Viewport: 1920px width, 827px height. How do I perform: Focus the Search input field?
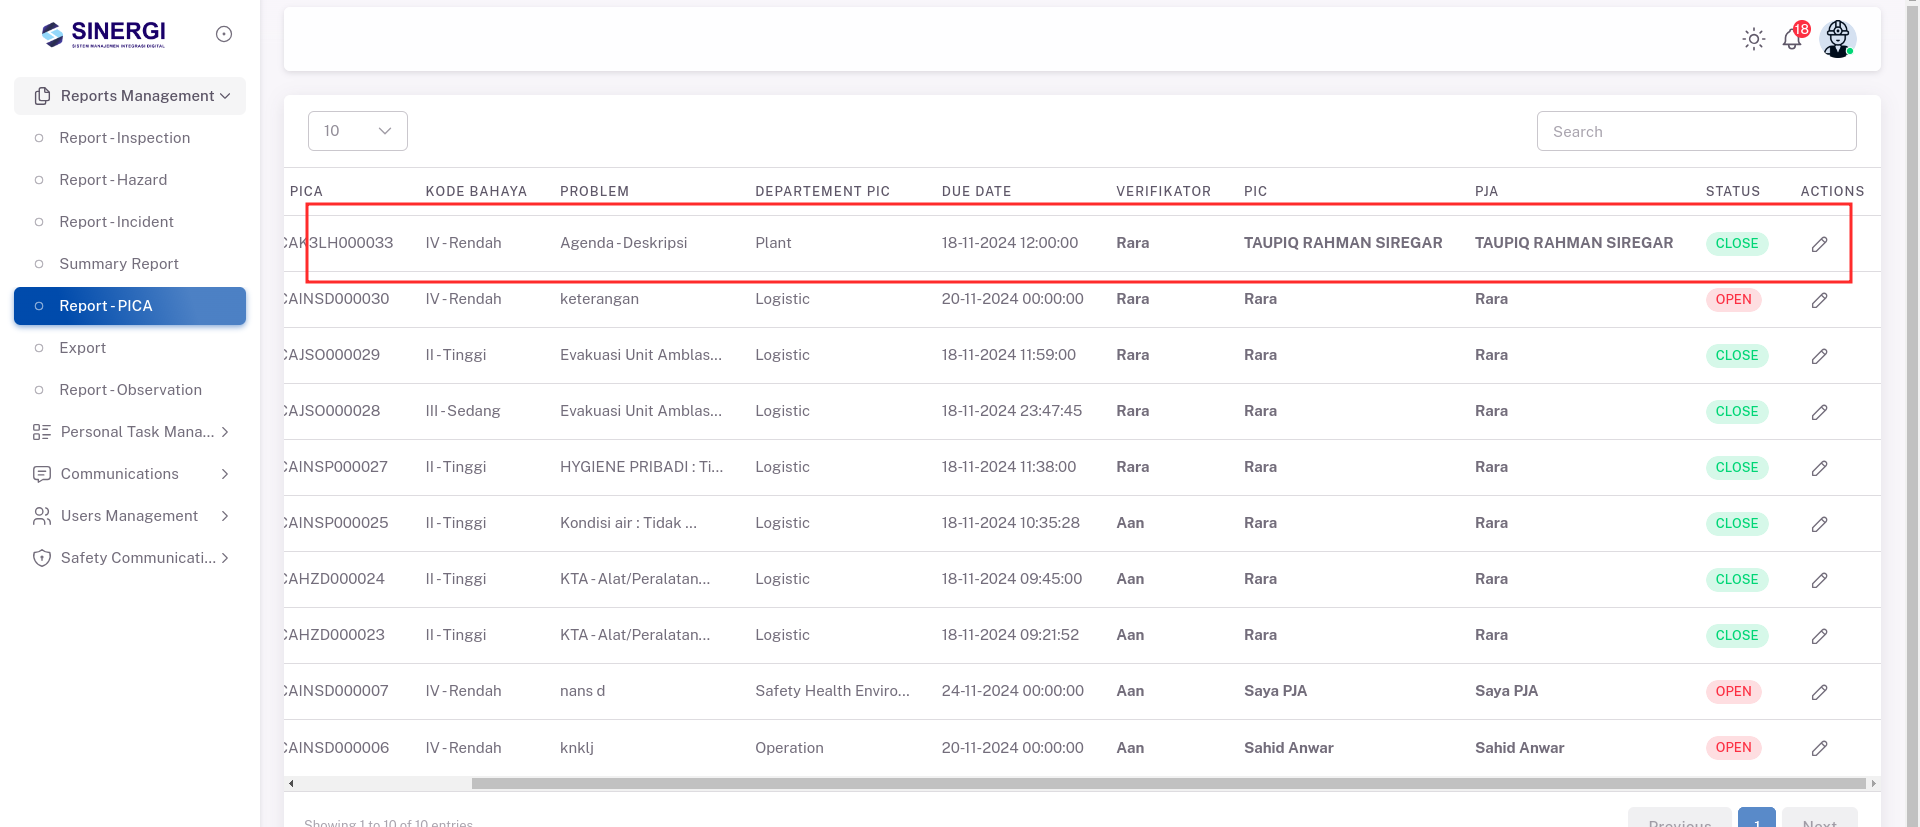(x=1696, y=131)
